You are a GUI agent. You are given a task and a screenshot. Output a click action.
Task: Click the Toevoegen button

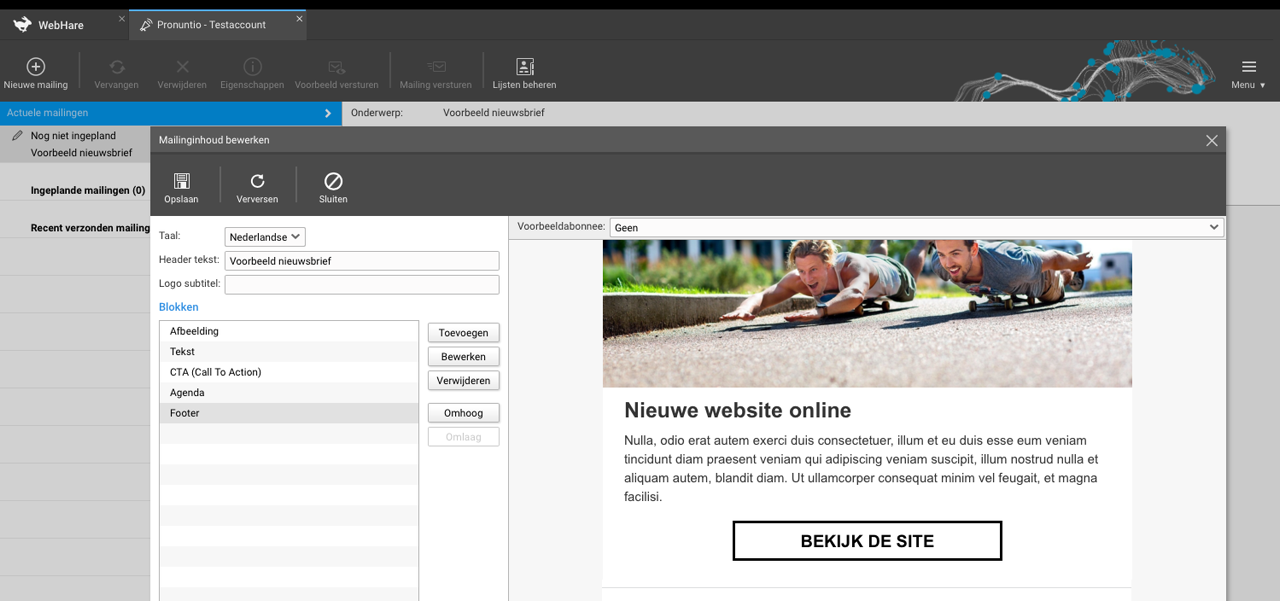pyautogui.click(x=463, y=333)
